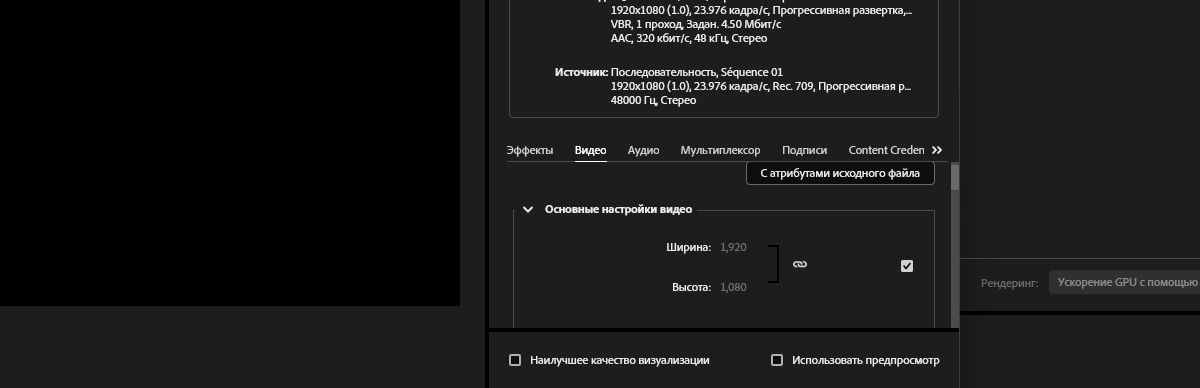This screenshot has width=1200, height=388.
Task: Click the AAC, 320 кбит/с summary line
Action: 689,38
